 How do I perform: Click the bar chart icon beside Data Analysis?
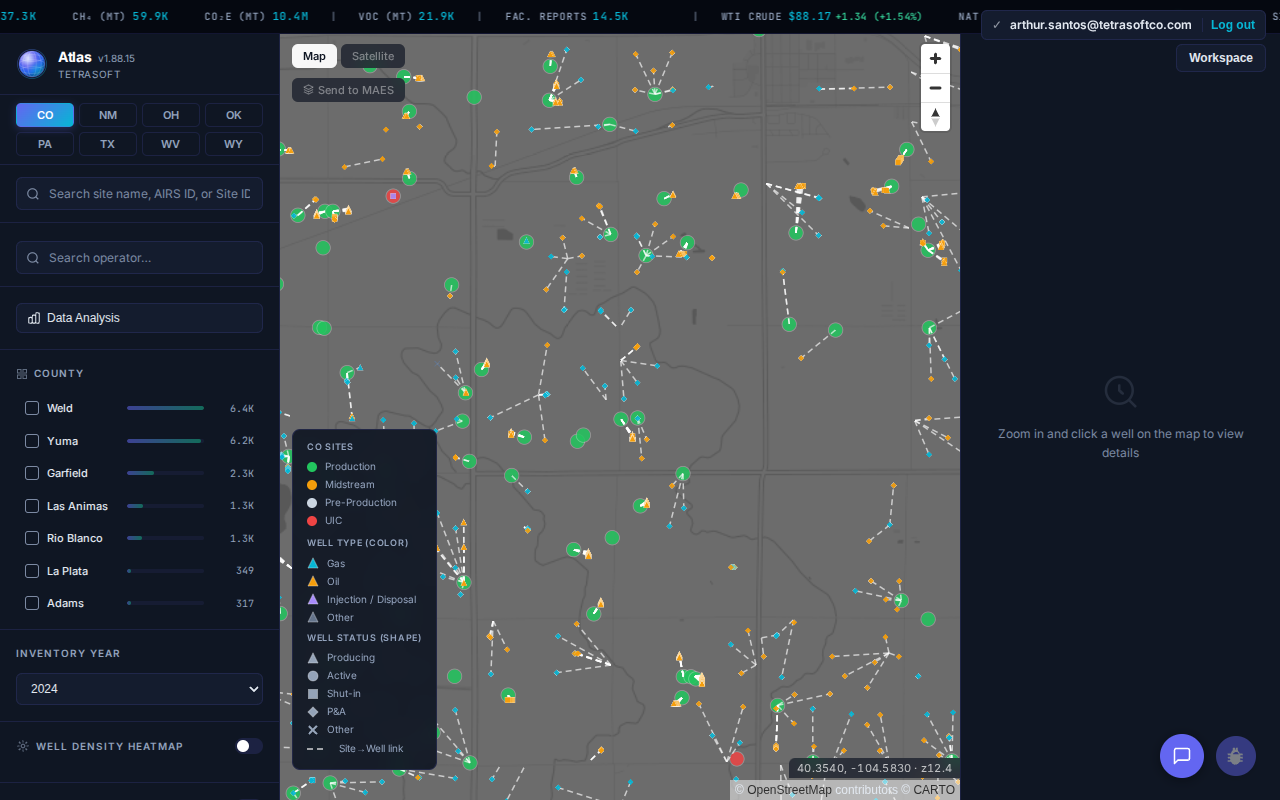click(x=34, y=318)
